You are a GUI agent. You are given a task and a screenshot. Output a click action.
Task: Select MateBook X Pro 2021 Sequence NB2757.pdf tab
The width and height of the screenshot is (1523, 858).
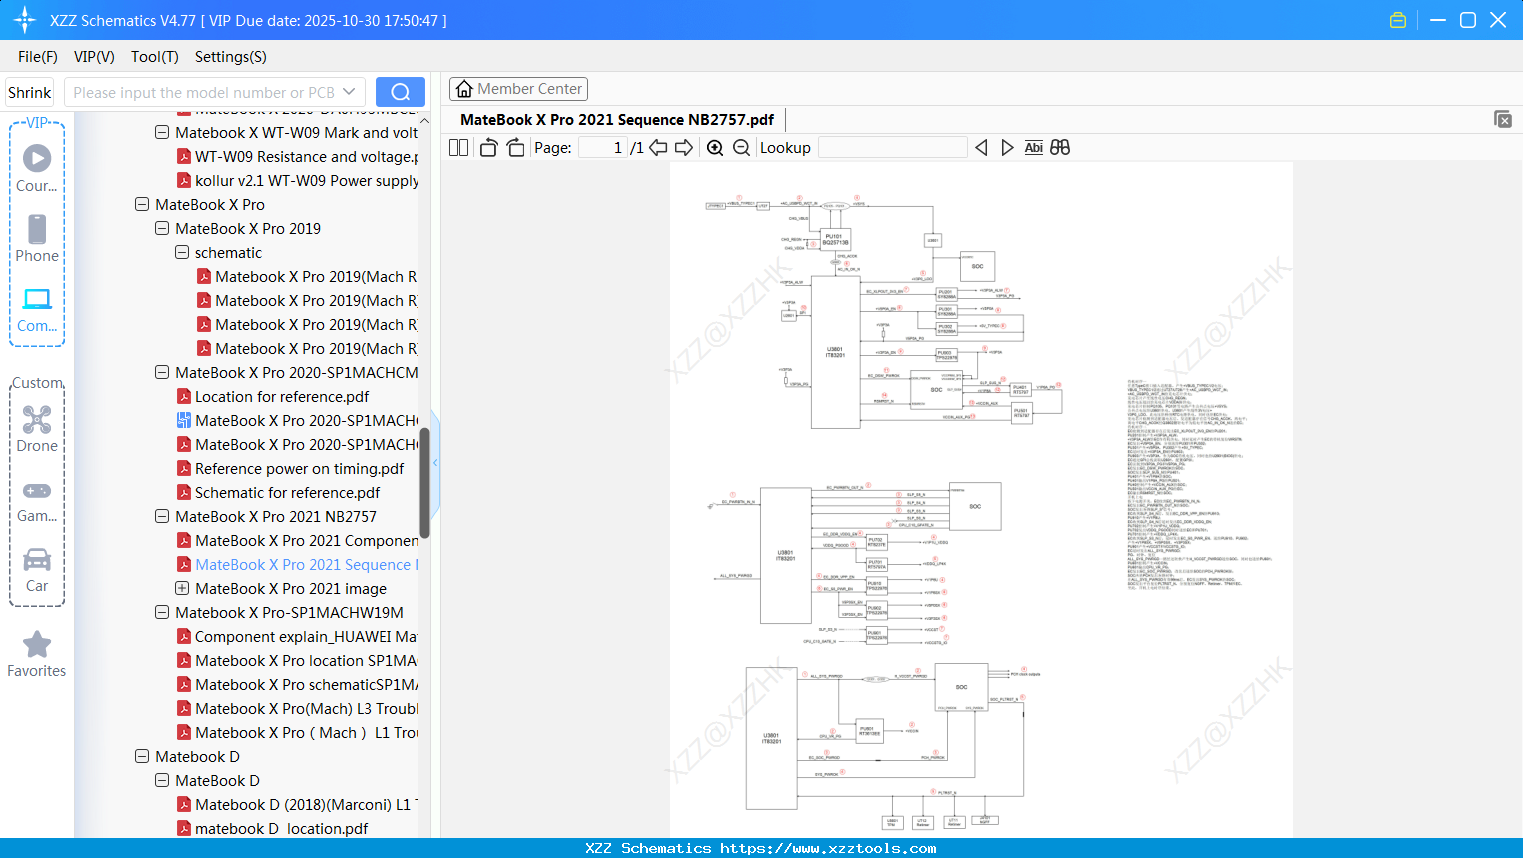point(617,120)
